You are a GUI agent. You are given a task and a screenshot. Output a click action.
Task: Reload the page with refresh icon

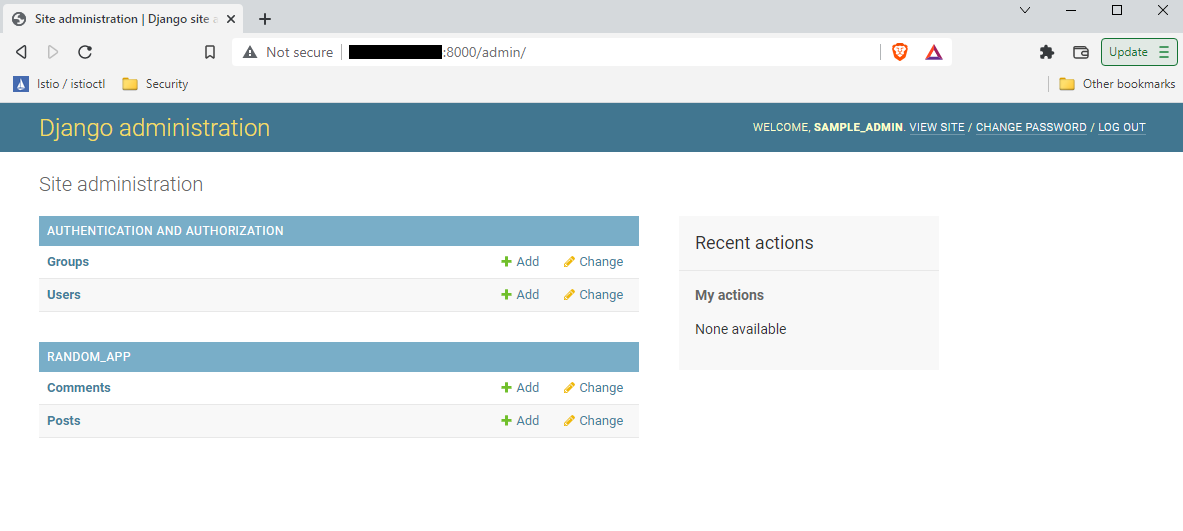[x=85, y=52]
